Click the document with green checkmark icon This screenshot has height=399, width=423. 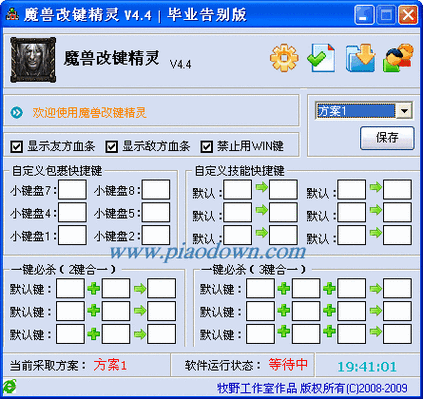coord(321,57)
